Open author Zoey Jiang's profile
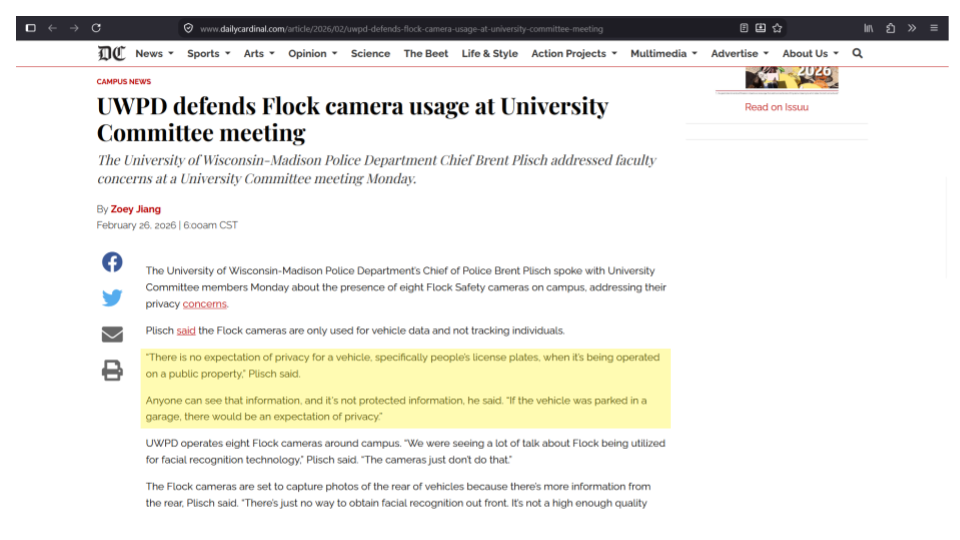Screen dimensions: 960x540 pos(135,209)
